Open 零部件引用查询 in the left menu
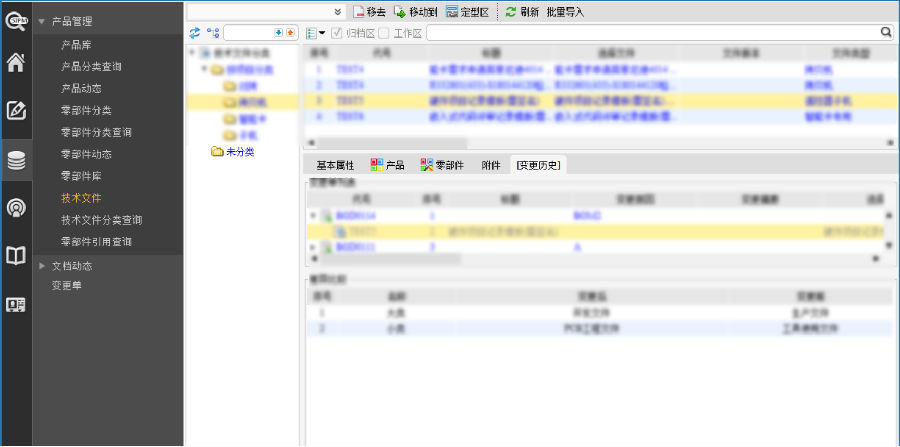 point(96,242)
